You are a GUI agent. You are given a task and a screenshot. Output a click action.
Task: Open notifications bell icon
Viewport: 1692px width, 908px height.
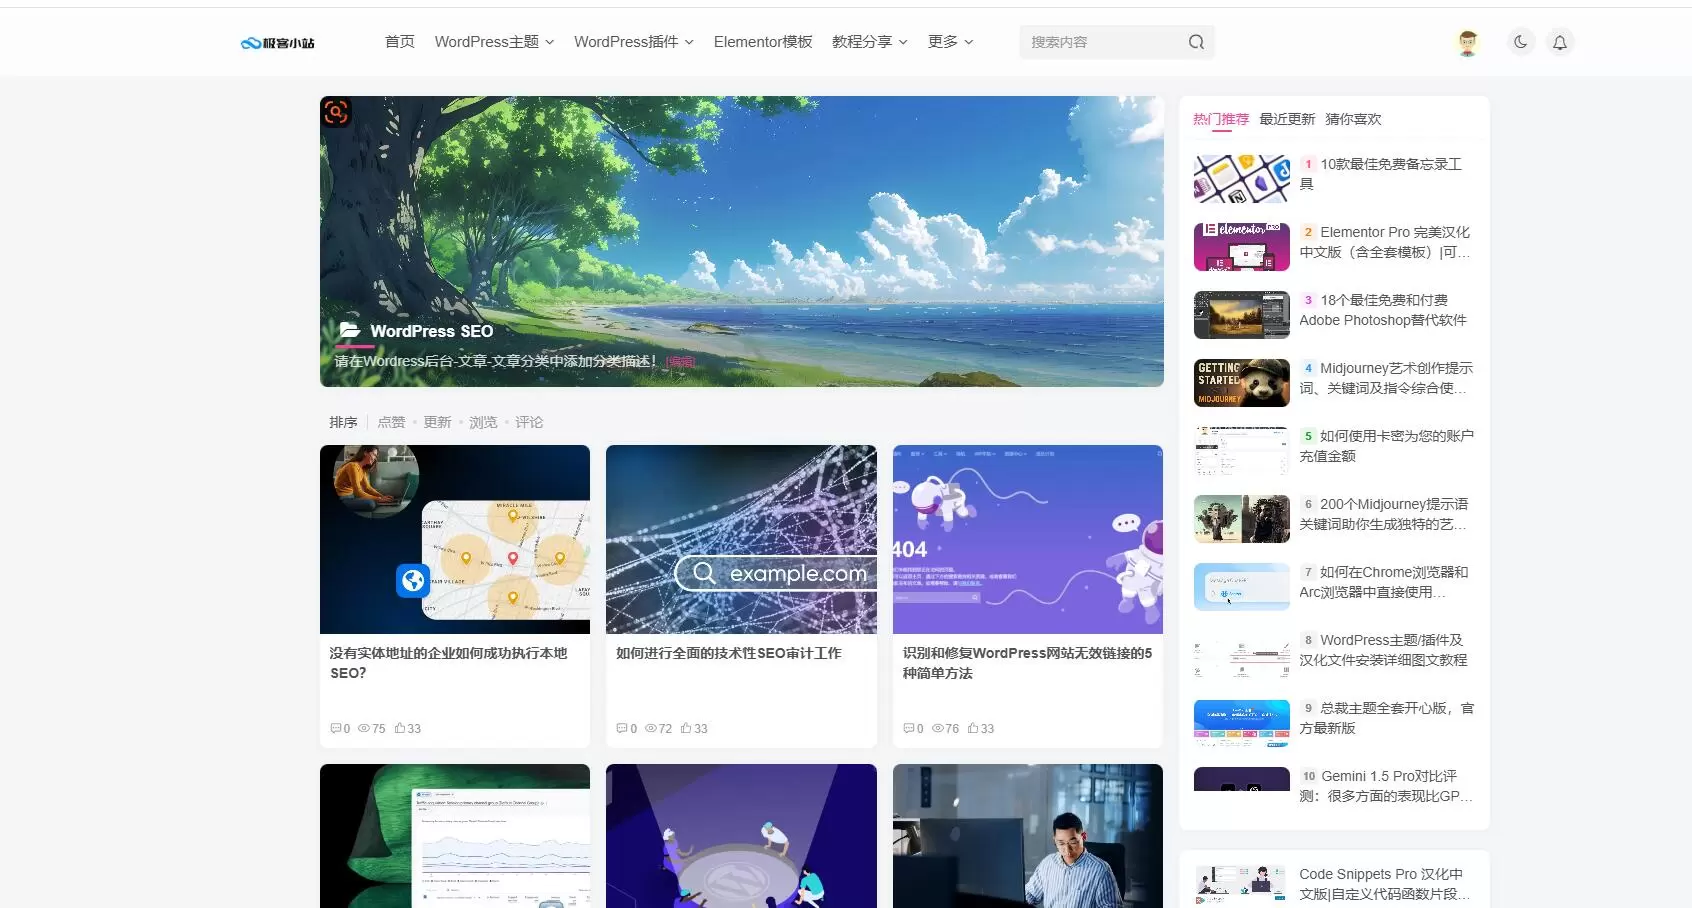1559,42
